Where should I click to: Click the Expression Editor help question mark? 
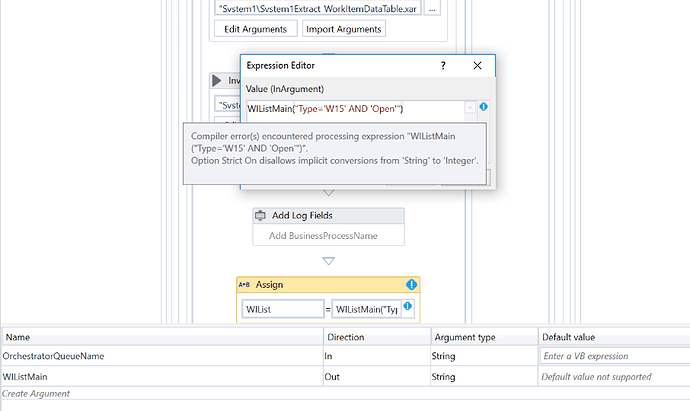pyautogui.click(x=443, y=66)
